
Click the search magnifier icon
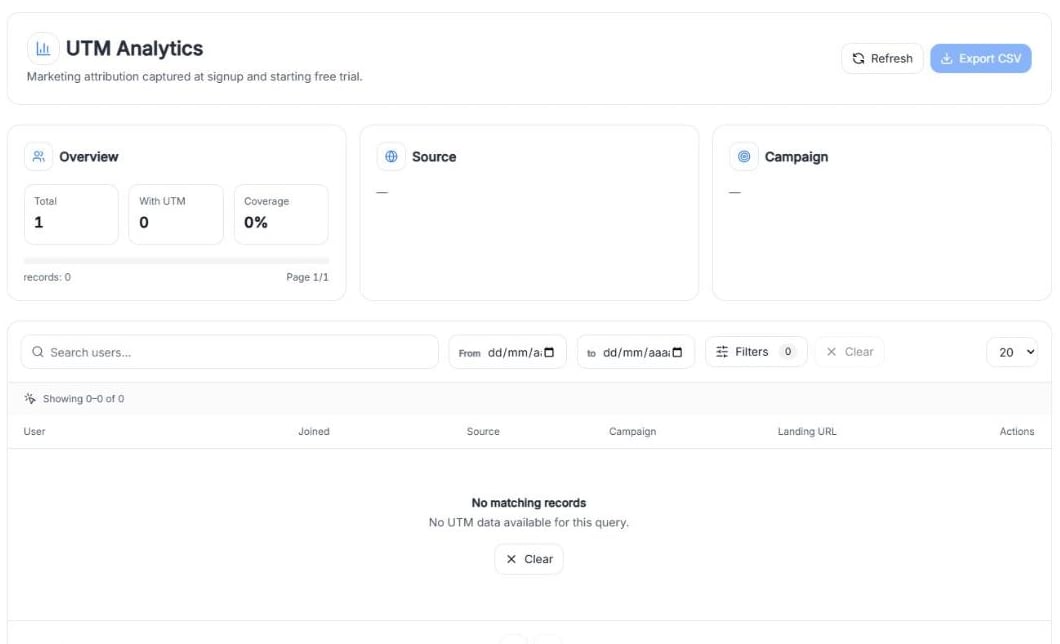tap(38, 352)
